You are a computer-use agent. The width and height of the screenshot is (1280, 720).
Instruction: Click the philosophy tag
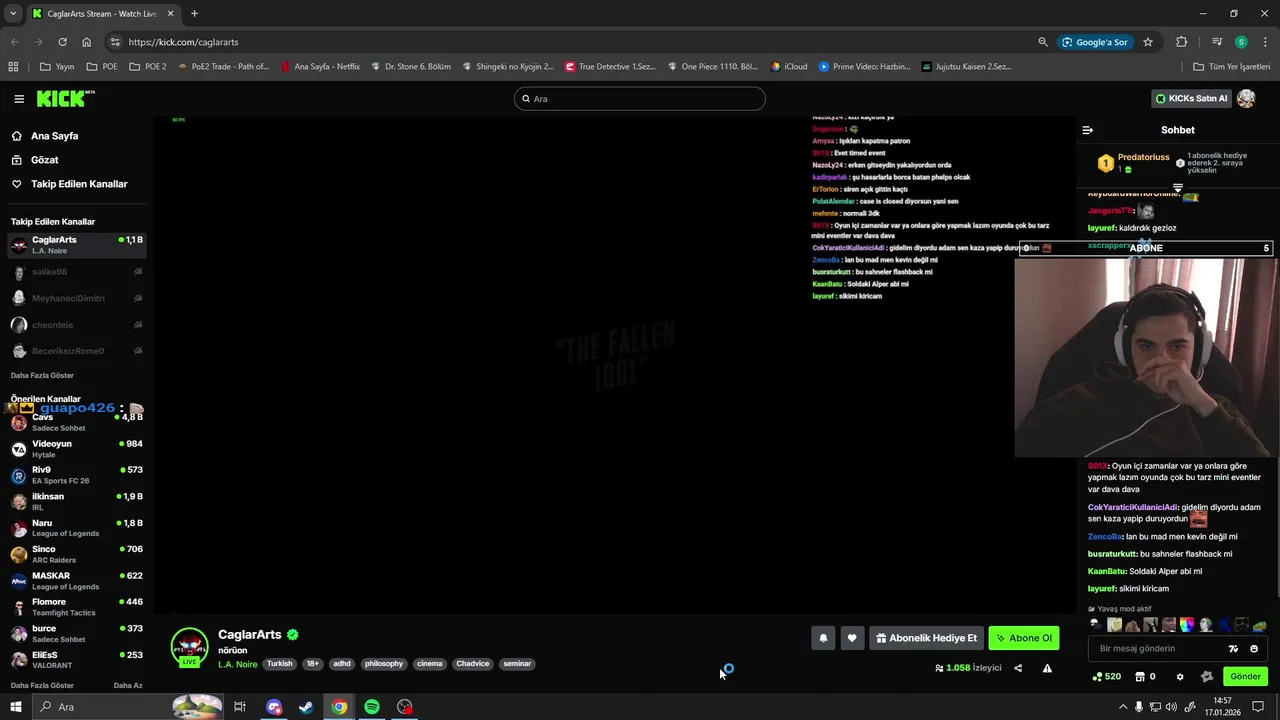tap(384, 664)
